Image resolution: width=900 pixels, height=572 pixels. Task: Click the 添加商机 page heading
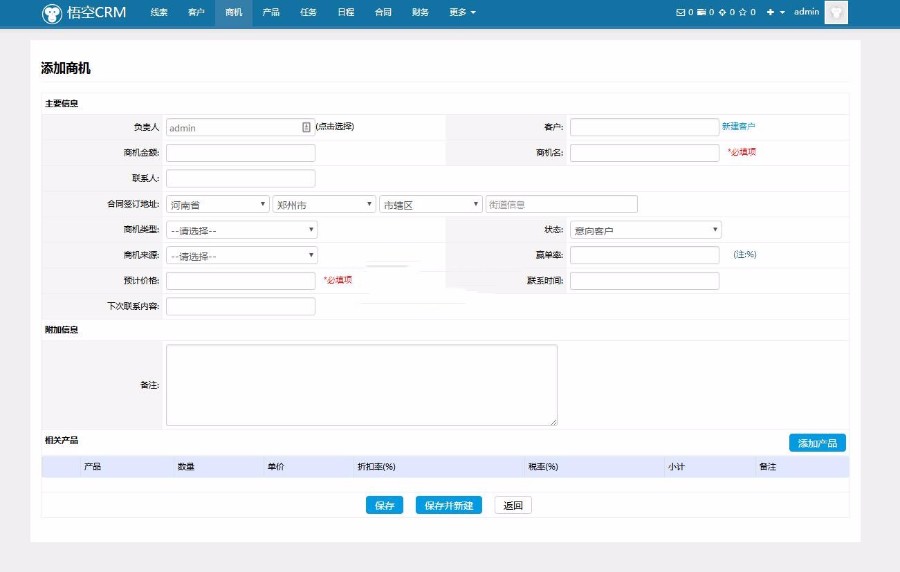[65, 68]
